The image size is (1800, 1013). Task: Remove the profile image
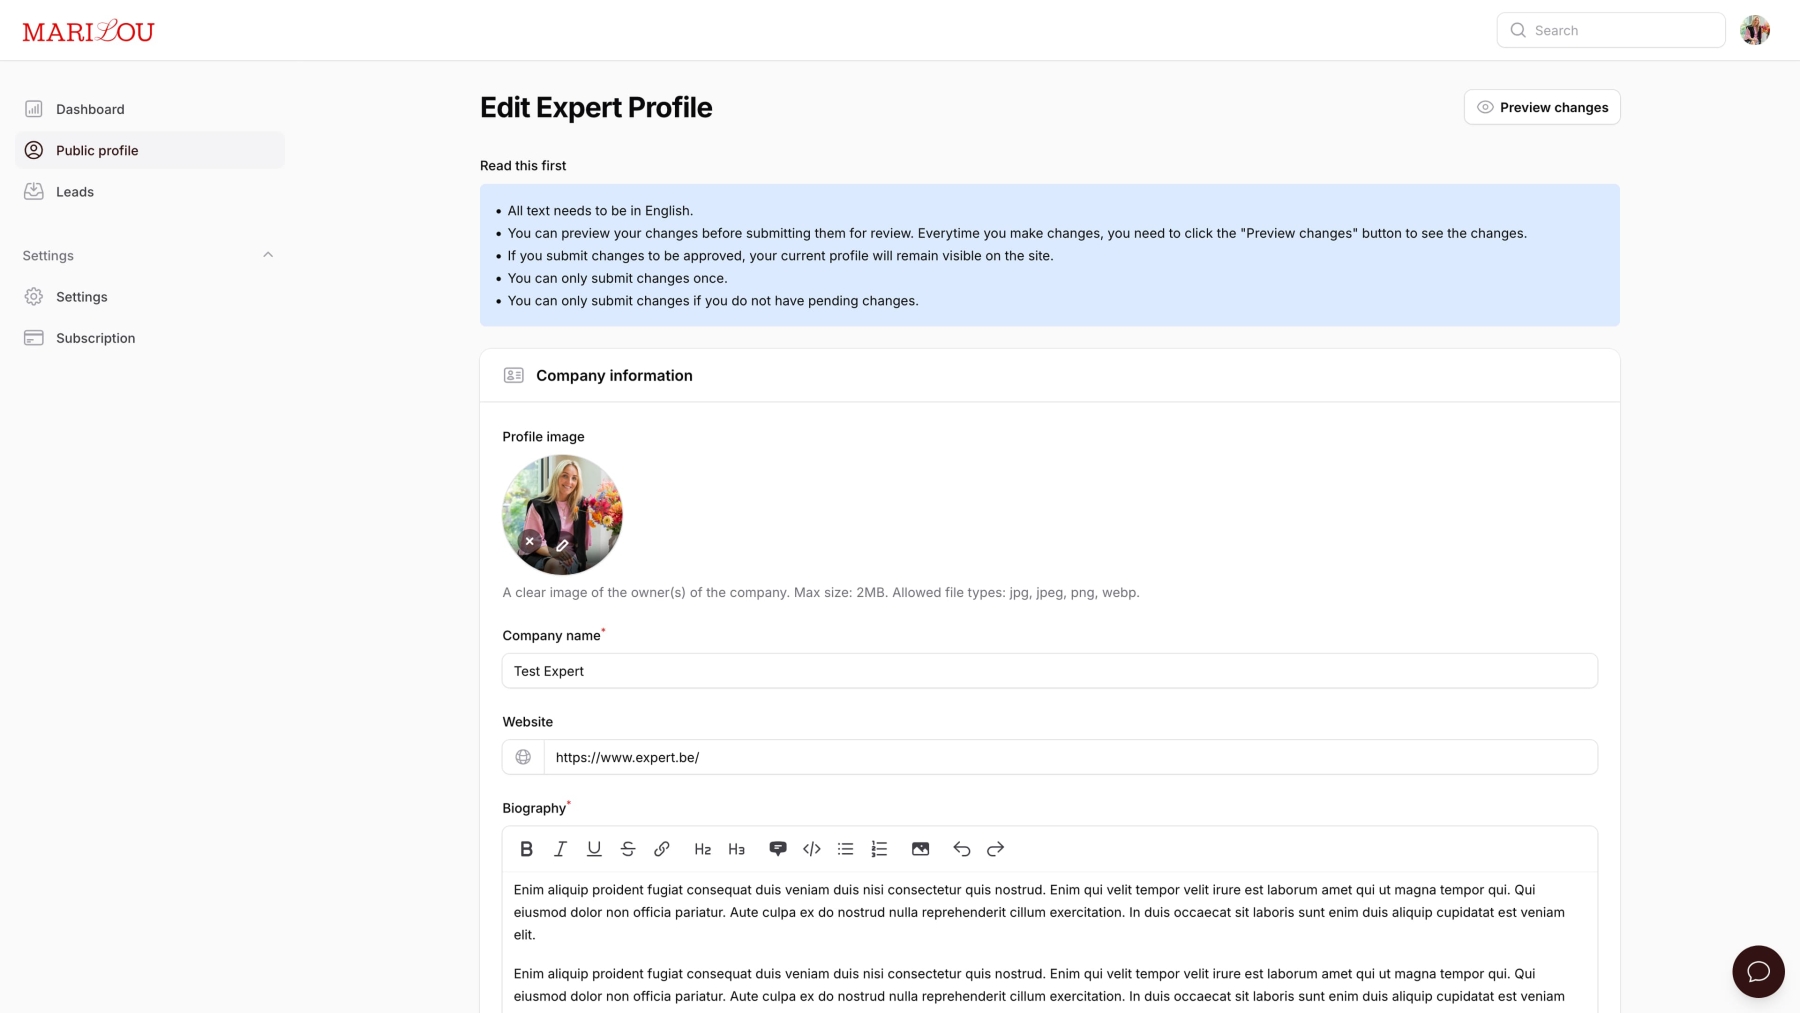pyautogui.click(x=530, y=541)
